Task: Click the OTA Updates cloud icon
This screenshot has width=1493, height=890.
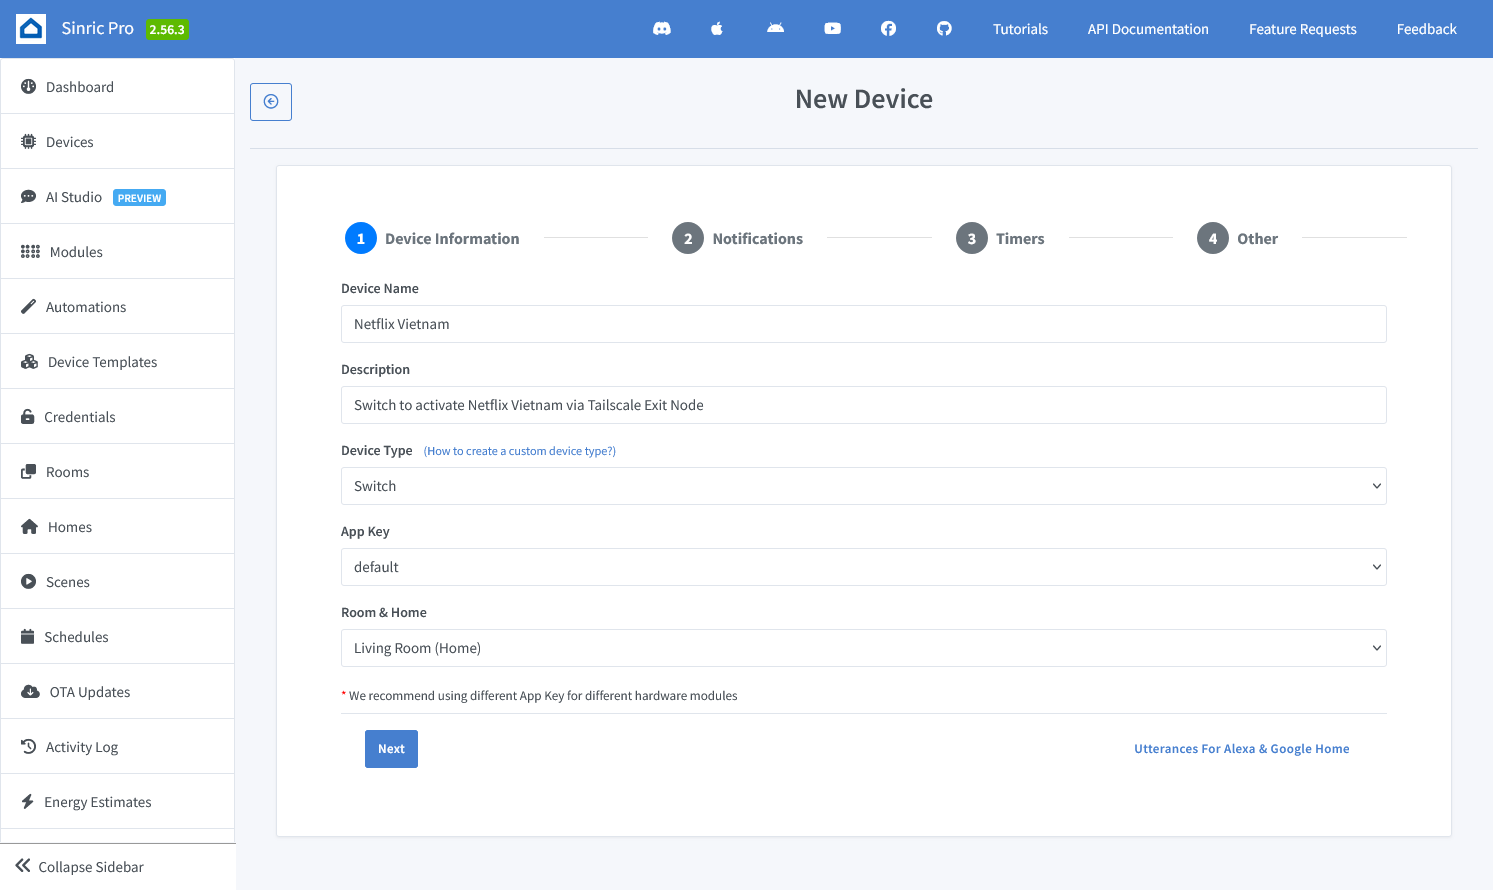Action: 30,692
